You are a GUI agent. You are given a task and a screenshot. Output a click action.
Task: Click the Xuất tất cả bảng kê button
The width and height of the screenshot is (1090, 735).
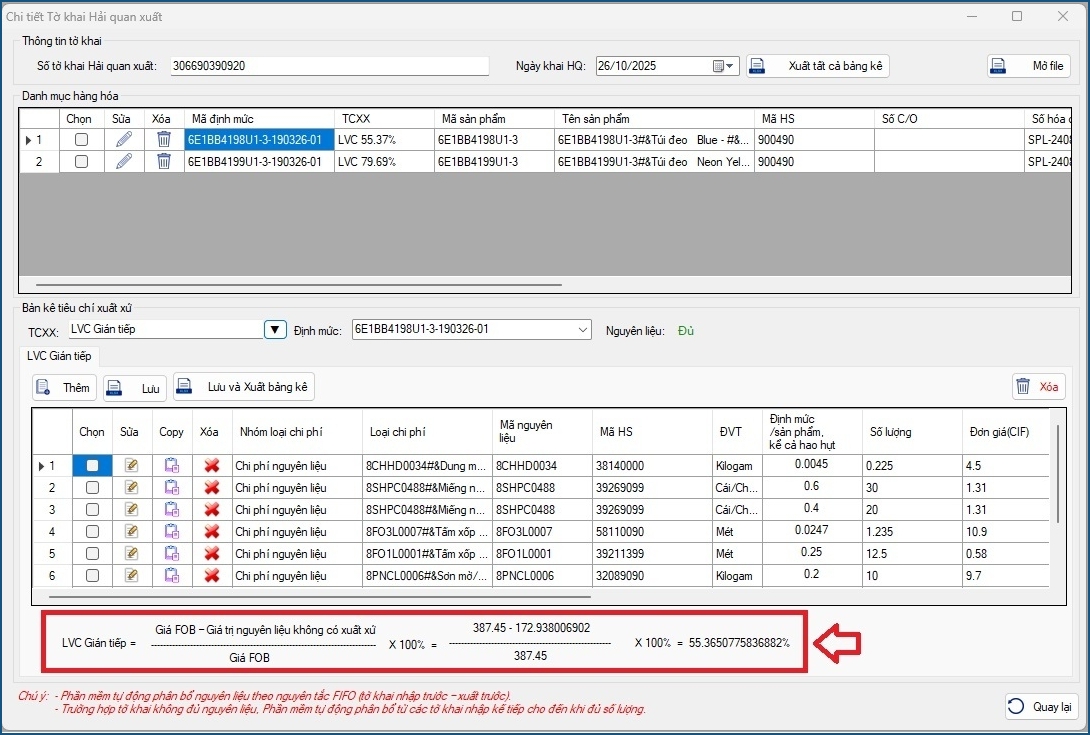(x=818, y=66)
